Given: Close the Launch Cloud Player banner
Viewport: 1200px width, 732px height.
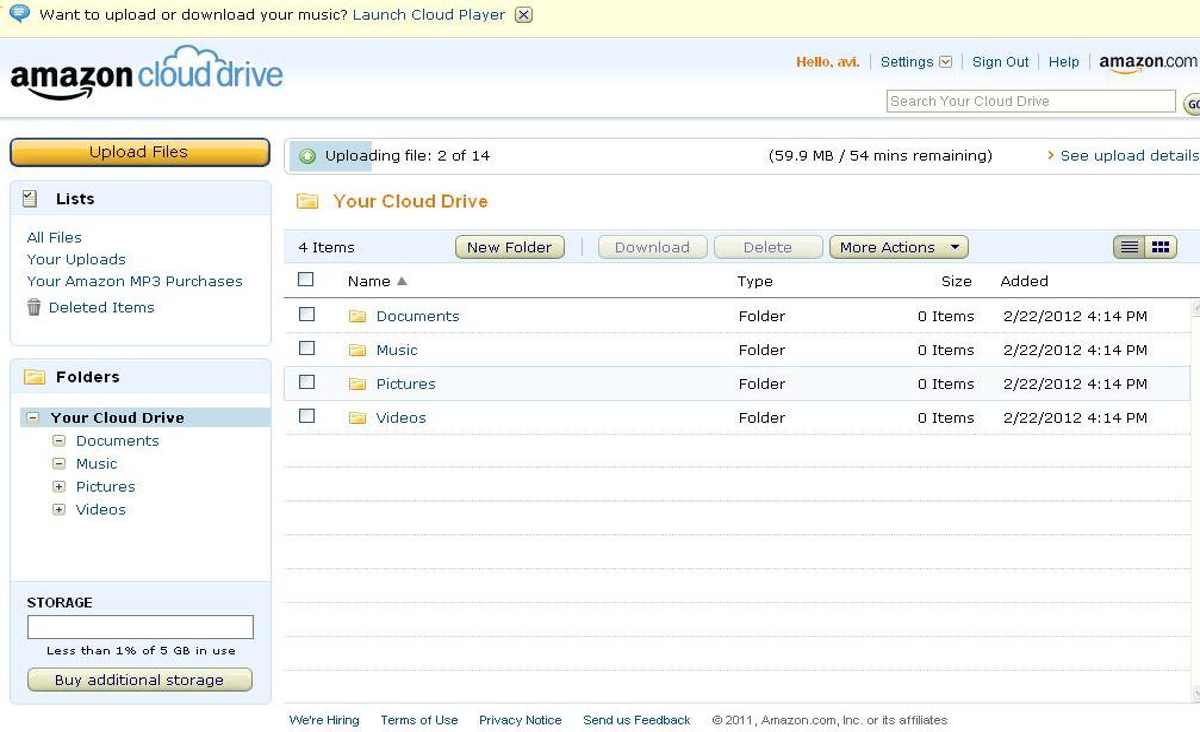Looking at the screenshot, I should pos(523,15).
